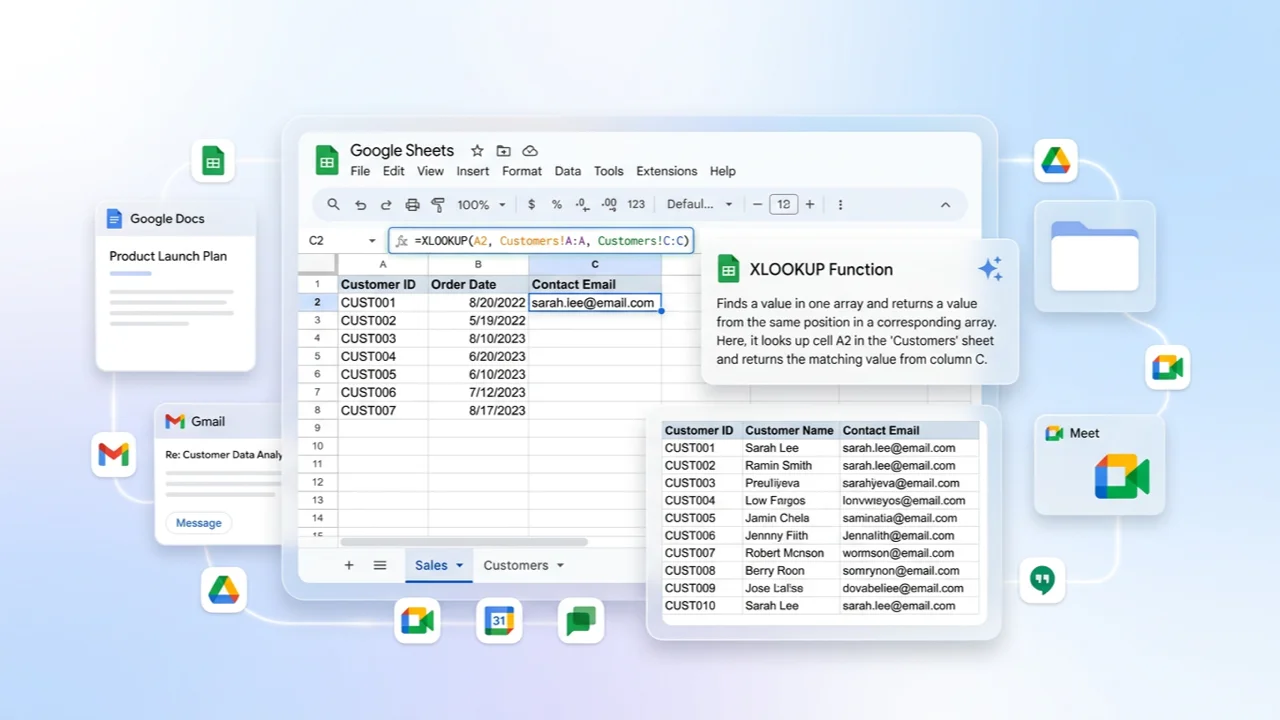
Task: Click the move-to-folder icon beside the title
Action: (503, 151)
